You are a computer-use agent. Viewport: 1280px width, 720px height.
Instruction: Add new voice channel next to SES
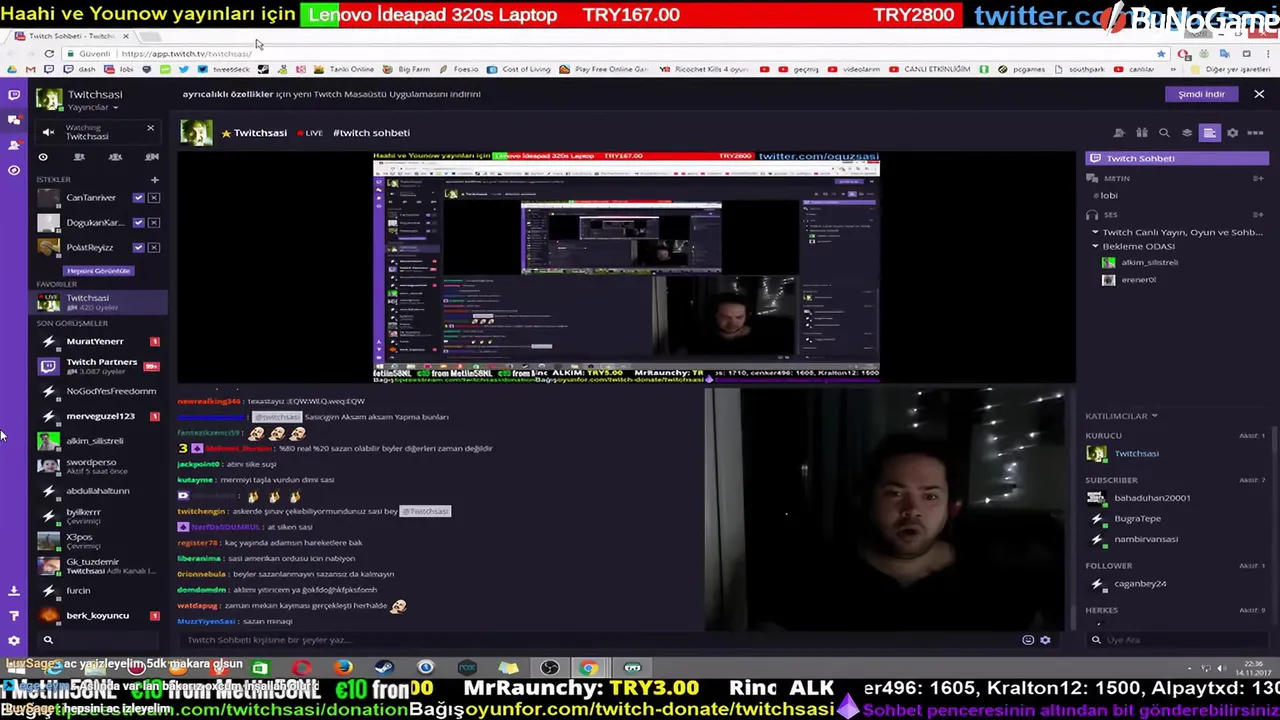click(x=1258, y=215)
